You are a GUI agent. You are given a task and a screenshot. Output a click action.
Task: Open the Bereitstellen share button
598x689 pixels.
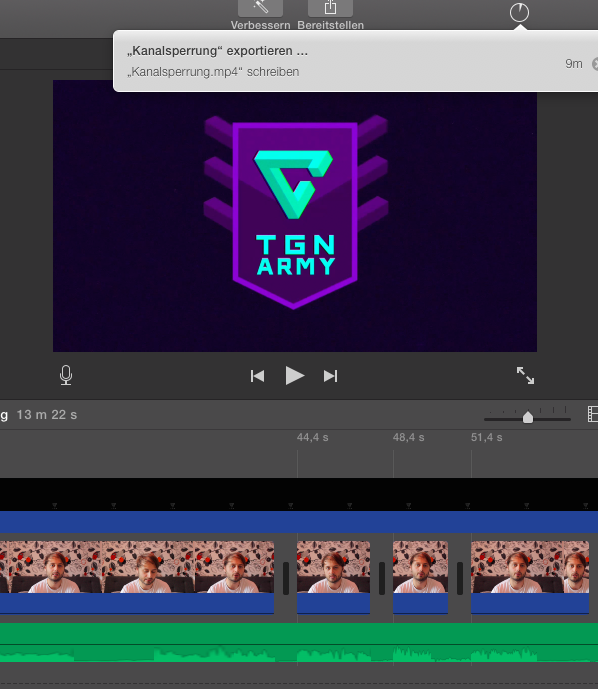(330, 8)
